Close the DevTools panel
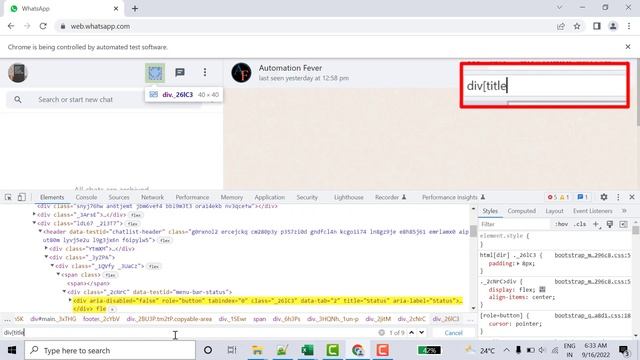Image resolution: width=640 pixels, height=360 pixels. pos(632,197)
